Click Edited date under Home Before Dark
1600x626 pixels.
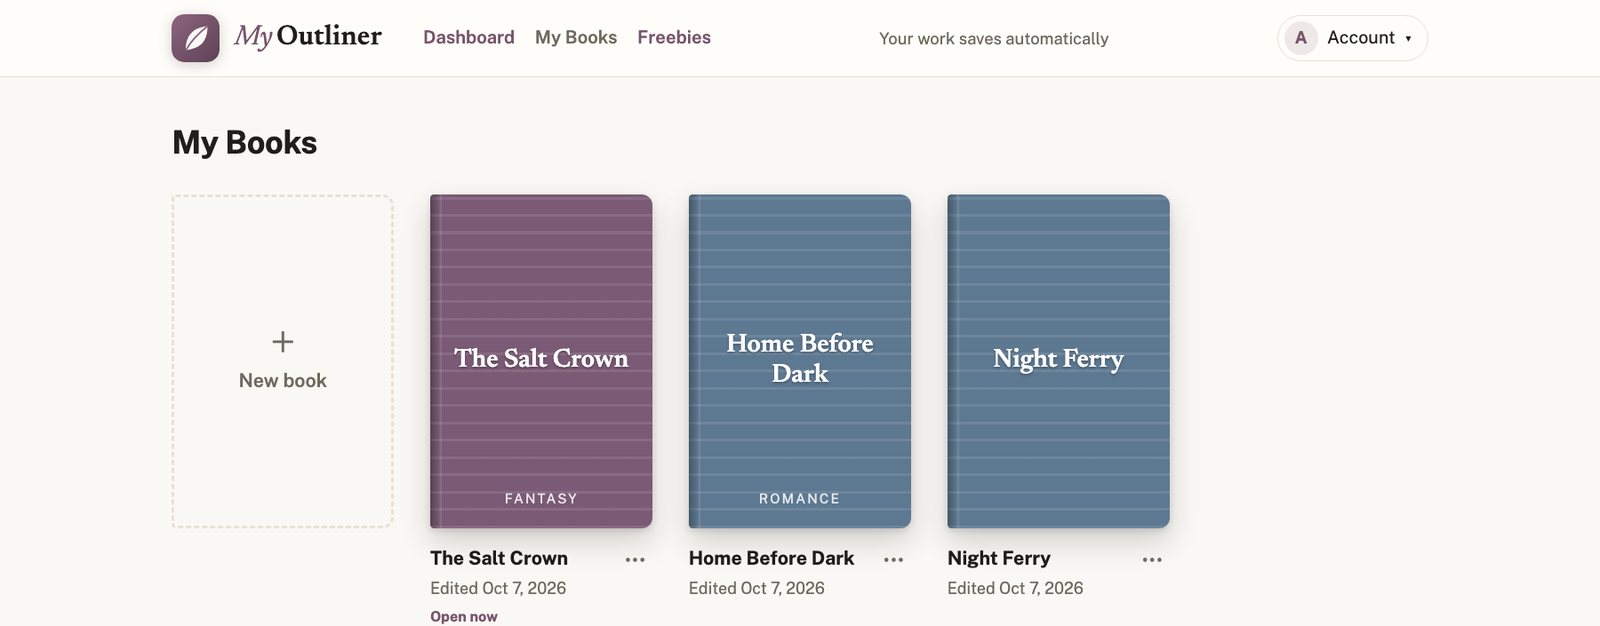point(757,588)
